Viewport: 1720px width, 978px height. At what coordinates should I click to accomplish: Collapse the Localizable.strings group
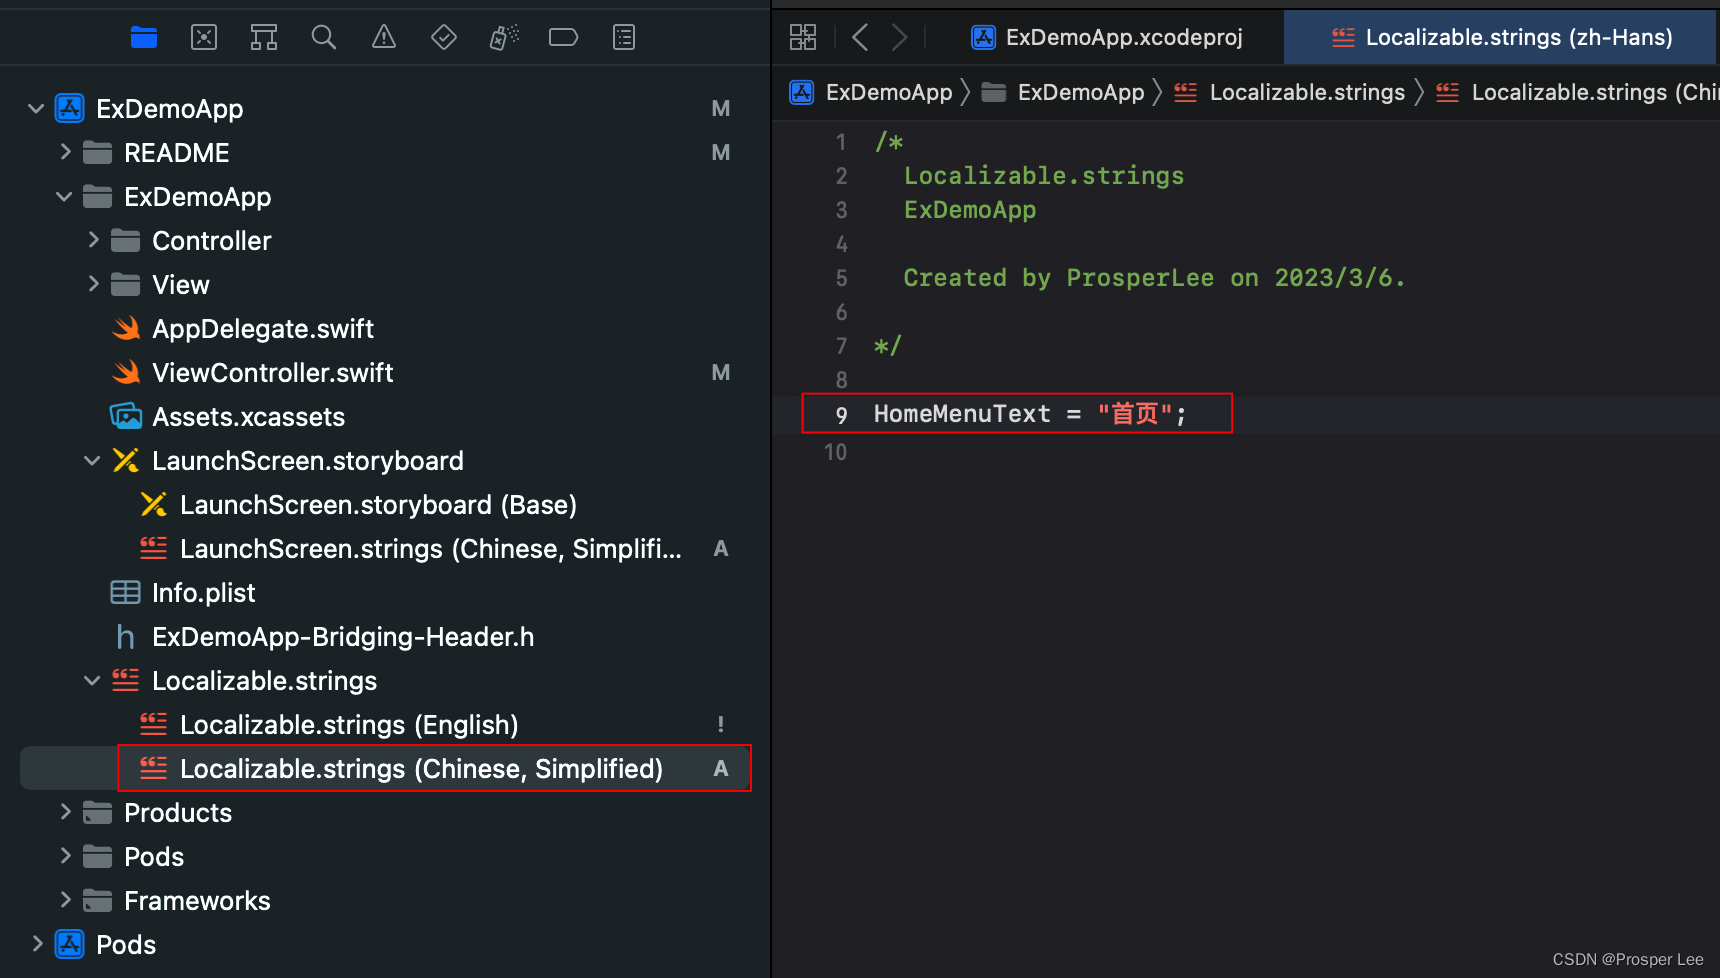click(x=92, y=680)
